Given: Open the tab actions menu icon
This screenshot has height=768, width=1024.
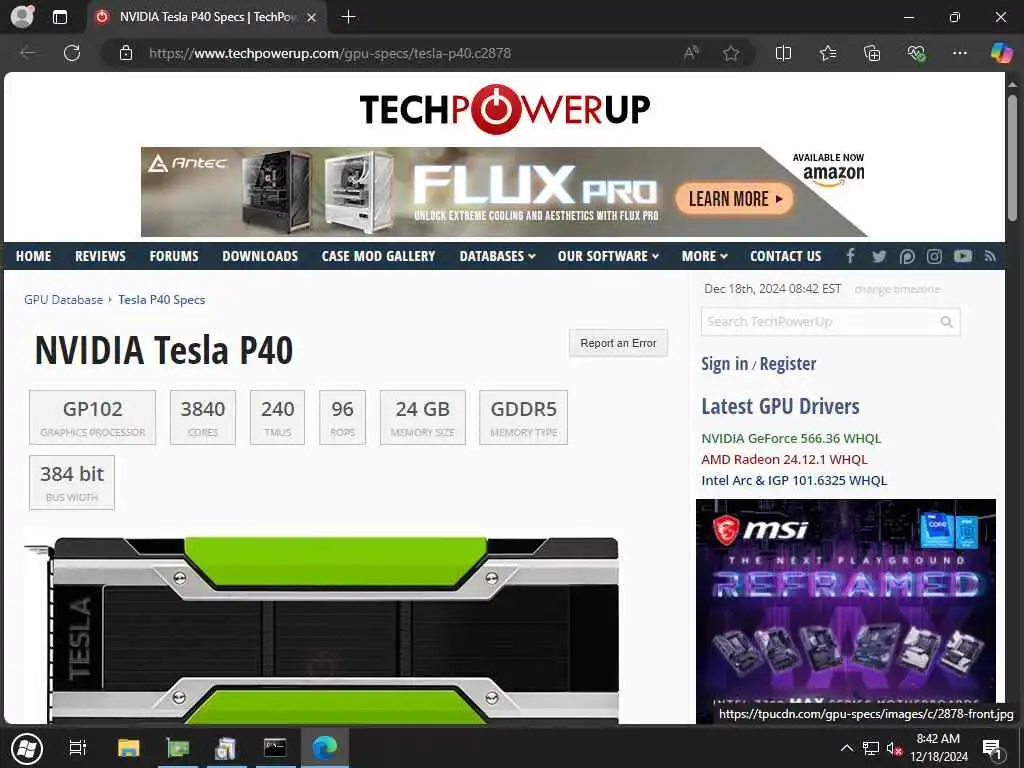Looking at the screenshot, I should point(59,17).
